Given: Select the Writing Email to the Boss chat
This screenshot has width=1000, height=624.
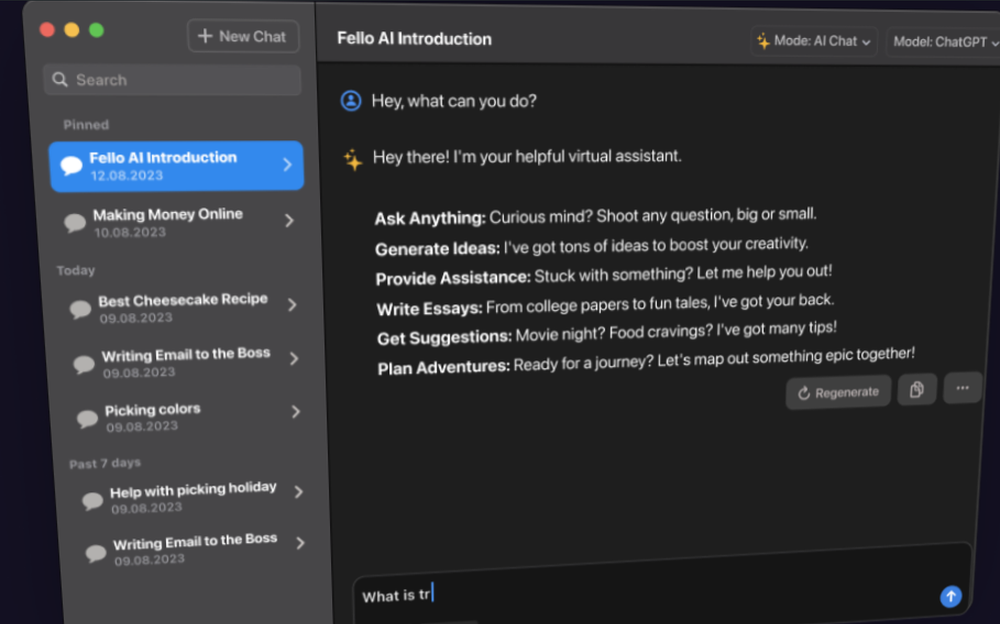Looking at the screenshot, I should point(180,360).
